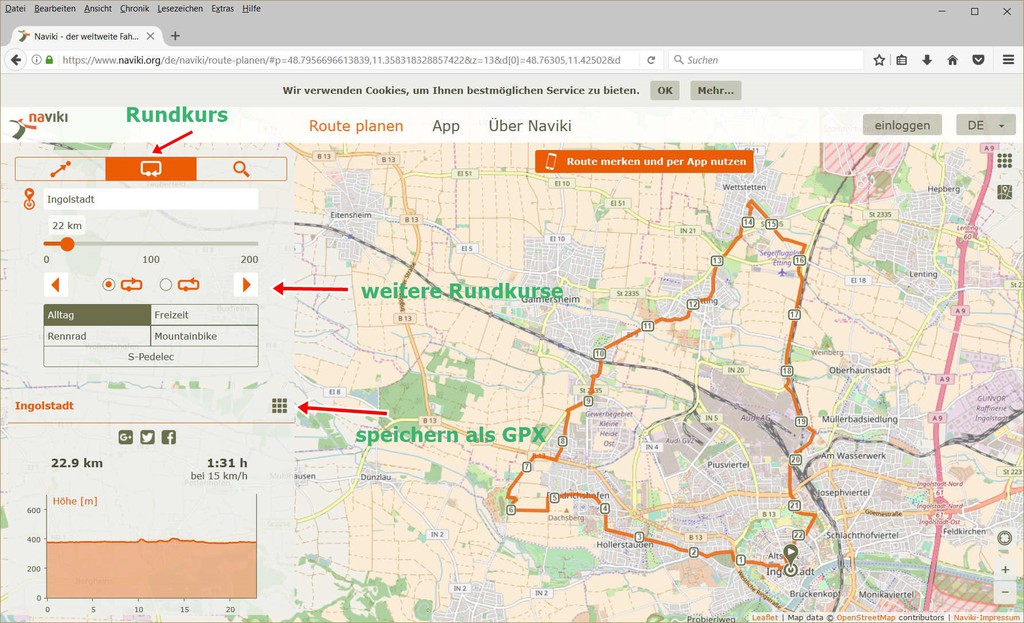The image size is (1024, 623).
Task: Share route on Facebook
Action: (x=168, y=437)
